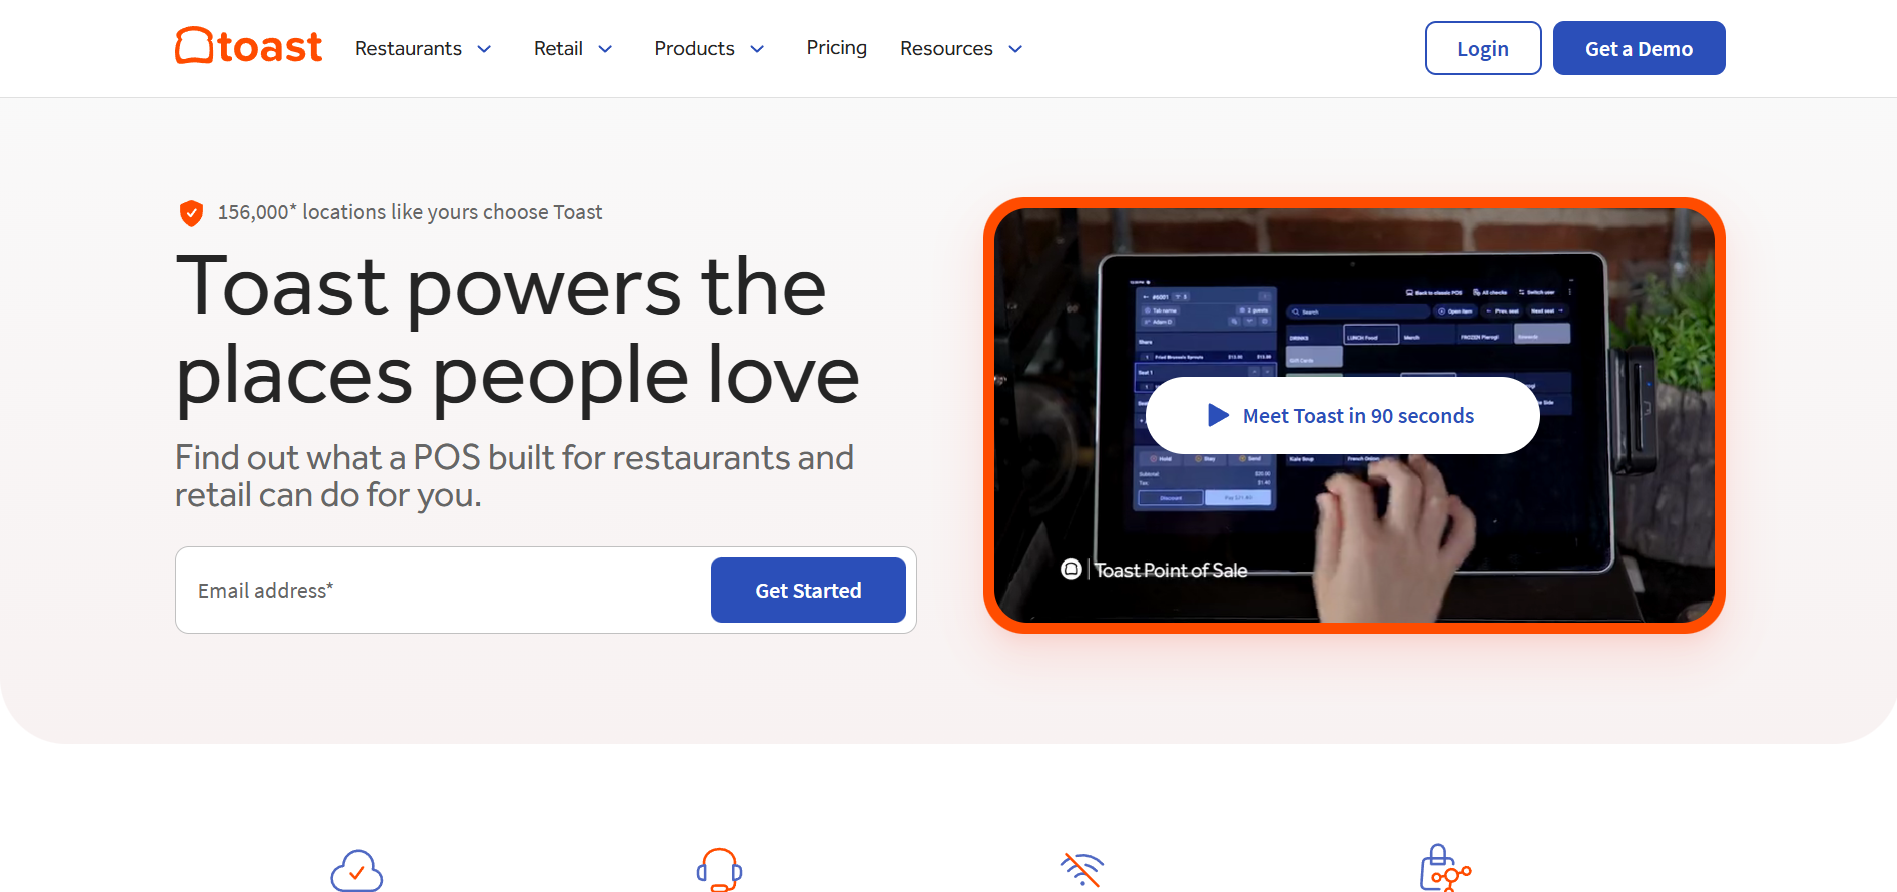
Task: Open the Pricing page
Action: tap(837, 48)
